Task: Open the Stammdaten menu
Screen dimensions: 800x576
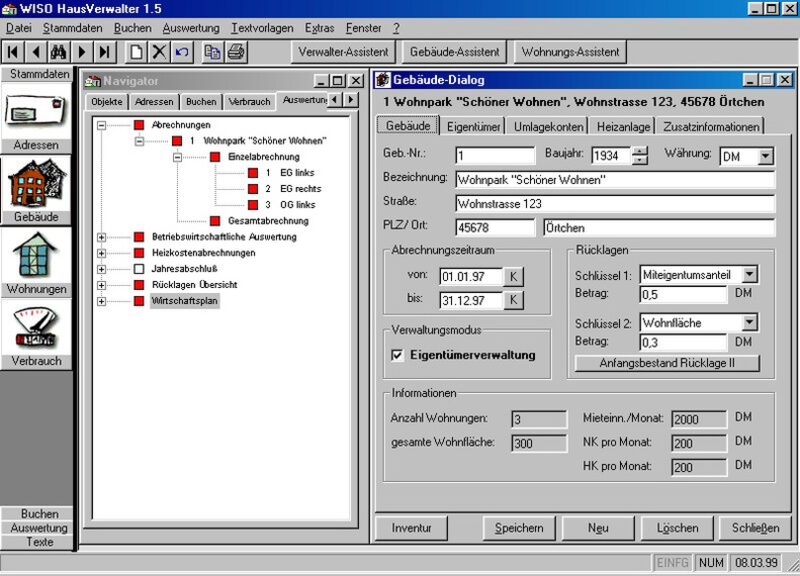Action: click(x=72, y=28)
